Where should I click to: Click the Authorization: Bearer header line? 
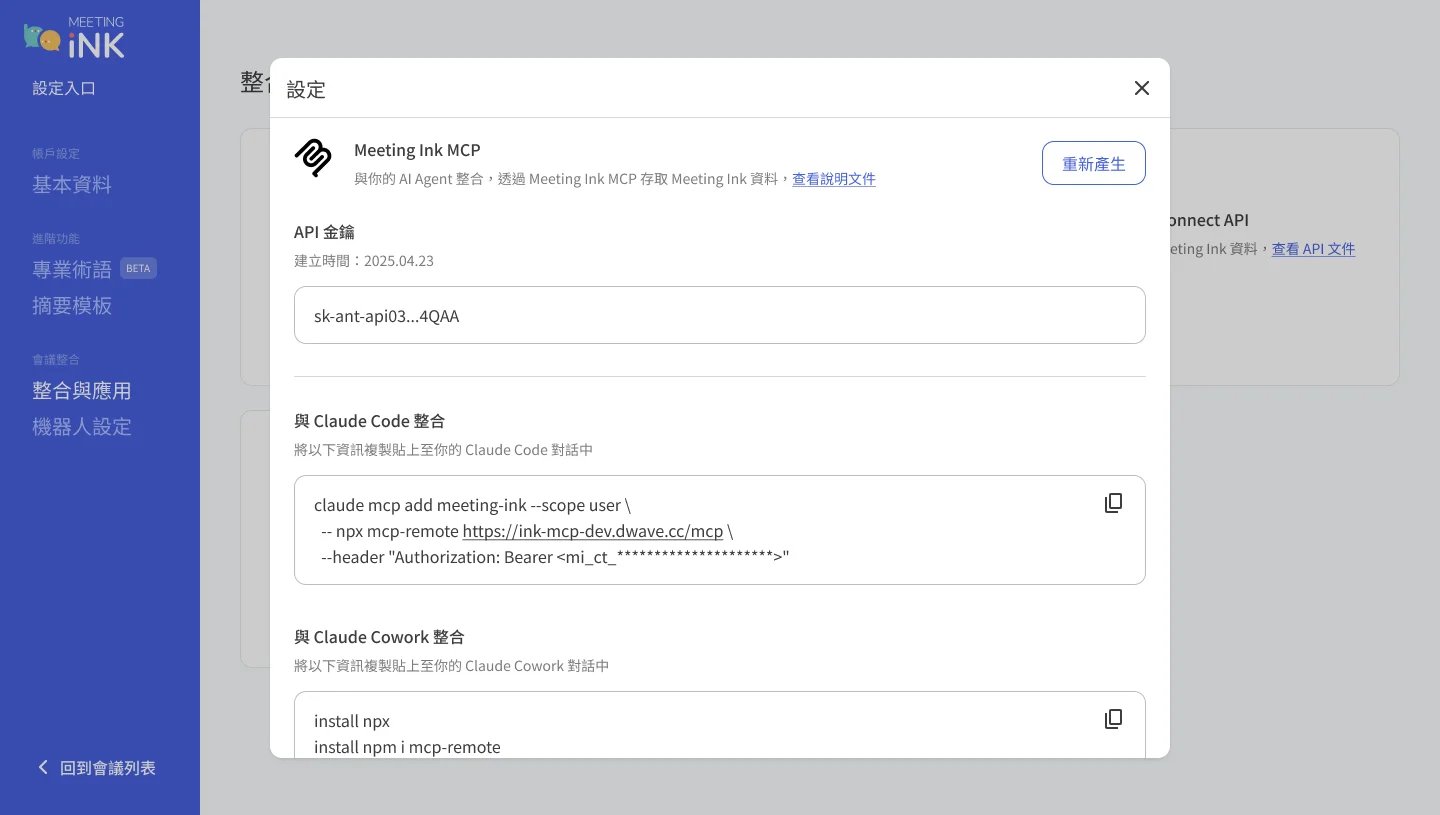coord(555,557)
